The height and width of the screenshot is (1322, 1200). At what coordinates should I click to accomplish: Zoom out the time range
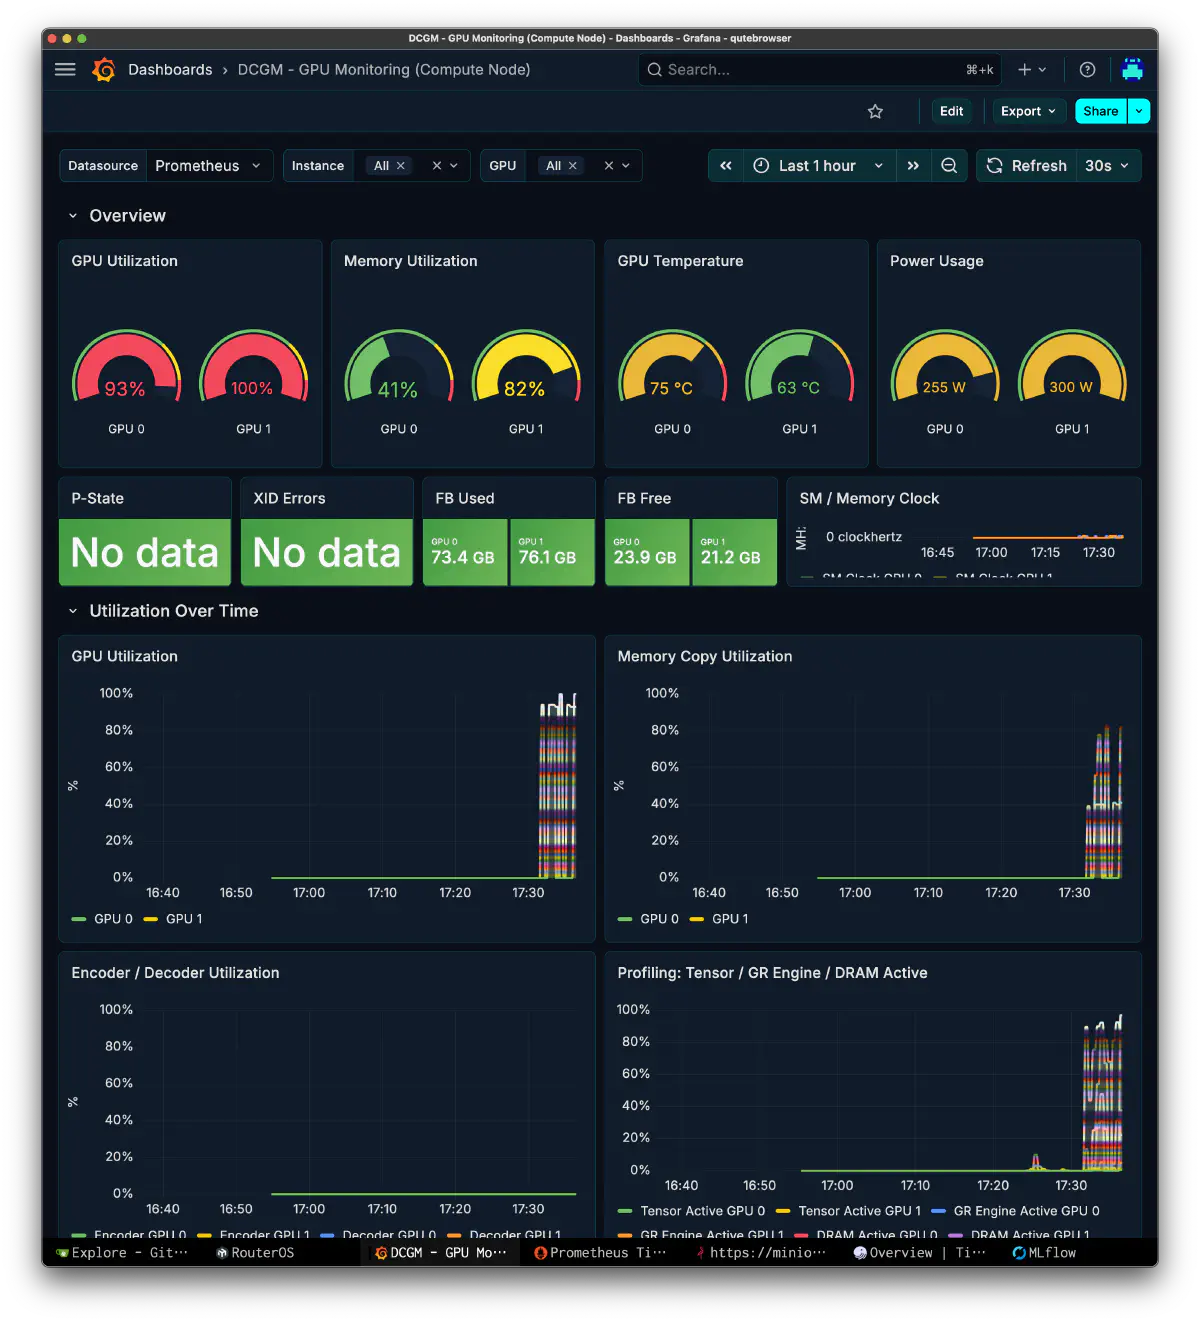949,166
